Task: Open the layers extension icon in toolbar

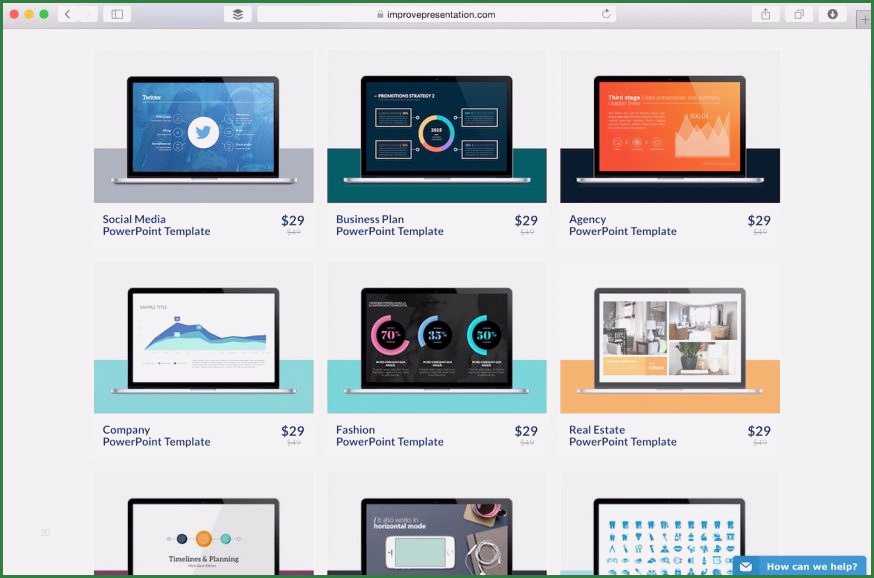Action: 237,14
